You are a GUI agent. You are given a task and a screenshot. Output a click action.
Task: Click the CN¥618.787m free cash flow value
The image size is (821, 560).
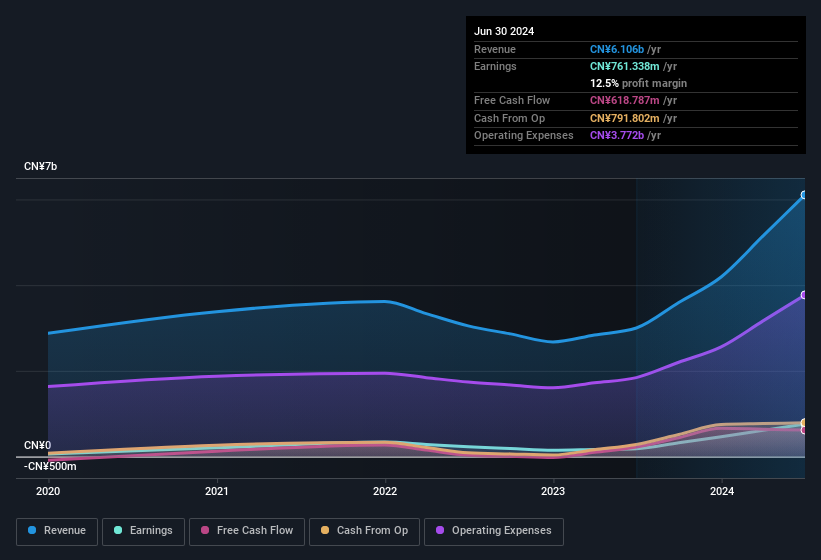pos(625,100)
